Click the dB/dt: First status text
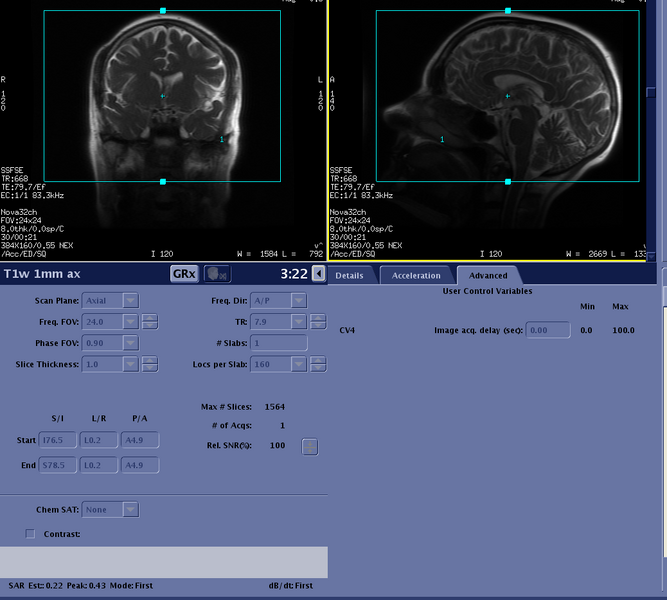The height and width of the screenshot is (600, 667). [291, 586]
